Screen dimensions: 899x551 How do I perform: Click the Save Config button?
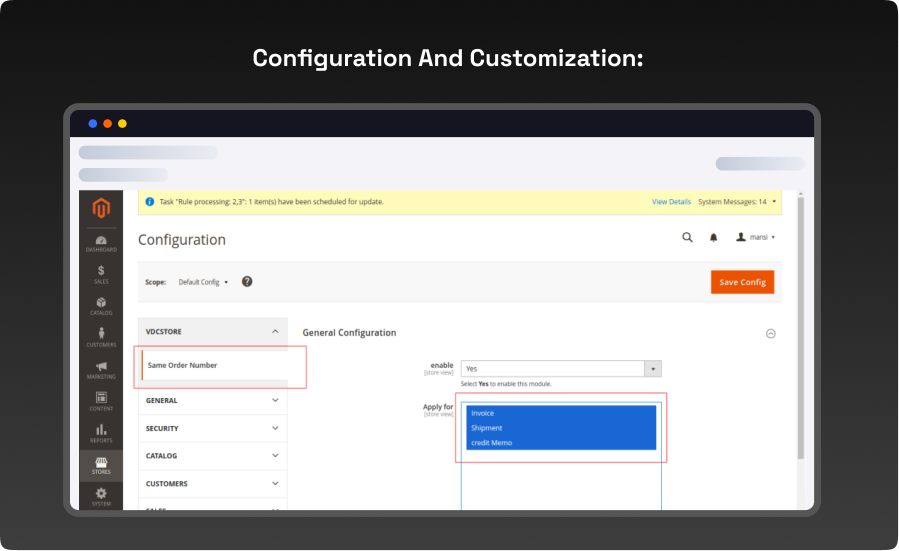click(742, 282)
